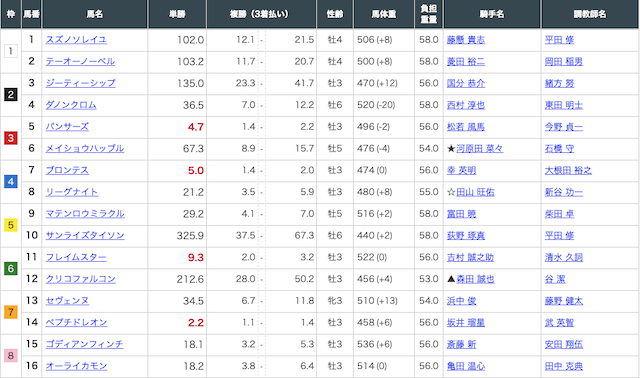
Task: Select the 馬名 column header
Action: (95, 14)
